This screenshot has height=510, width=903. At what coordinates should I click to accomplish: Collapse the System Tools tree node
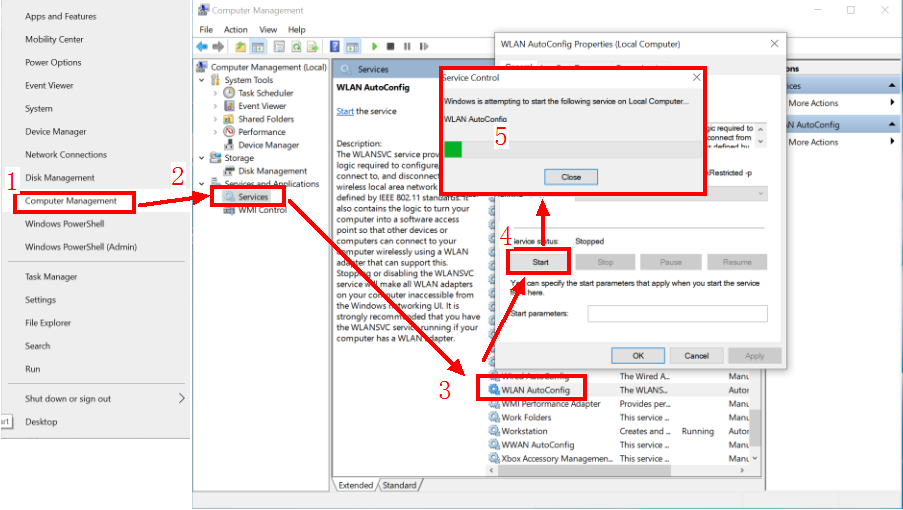coord(204,80)
